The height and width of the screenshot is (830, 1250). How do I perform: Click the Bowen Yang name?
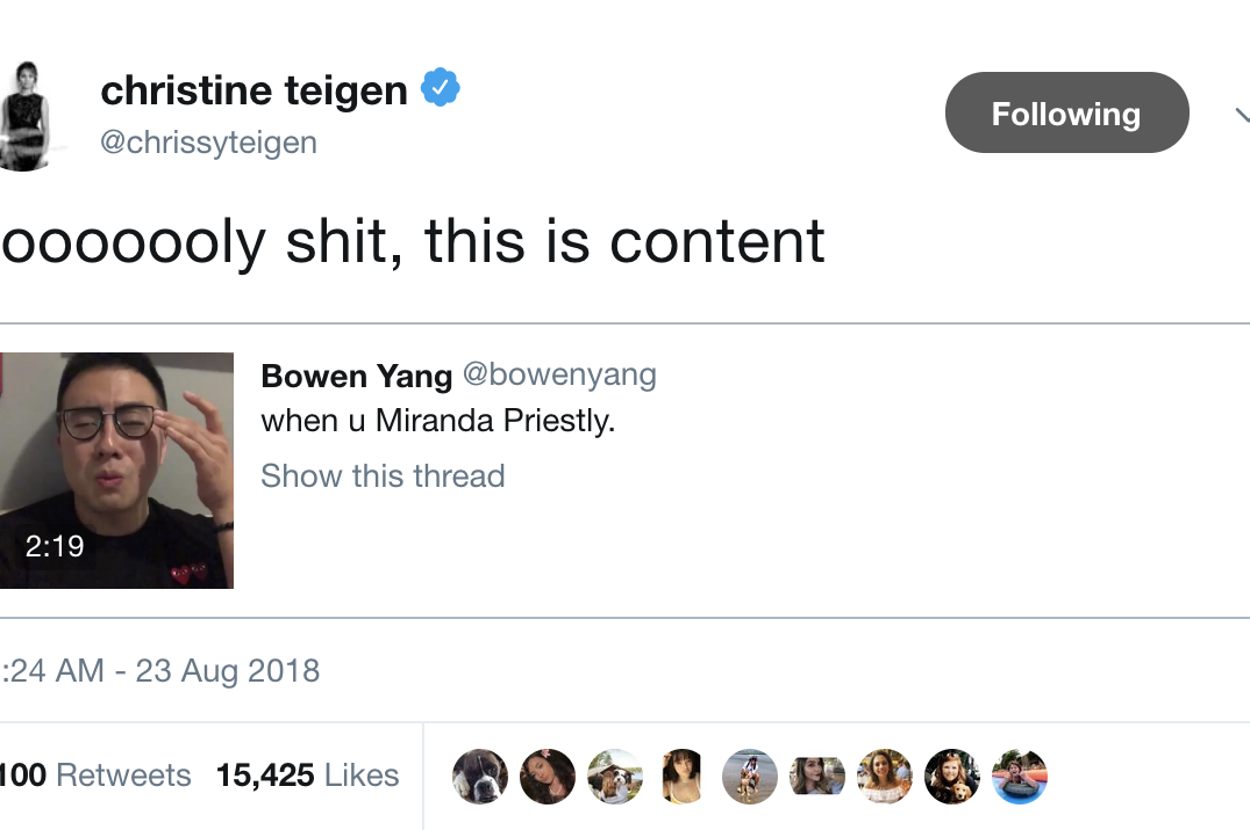[356, 376]
